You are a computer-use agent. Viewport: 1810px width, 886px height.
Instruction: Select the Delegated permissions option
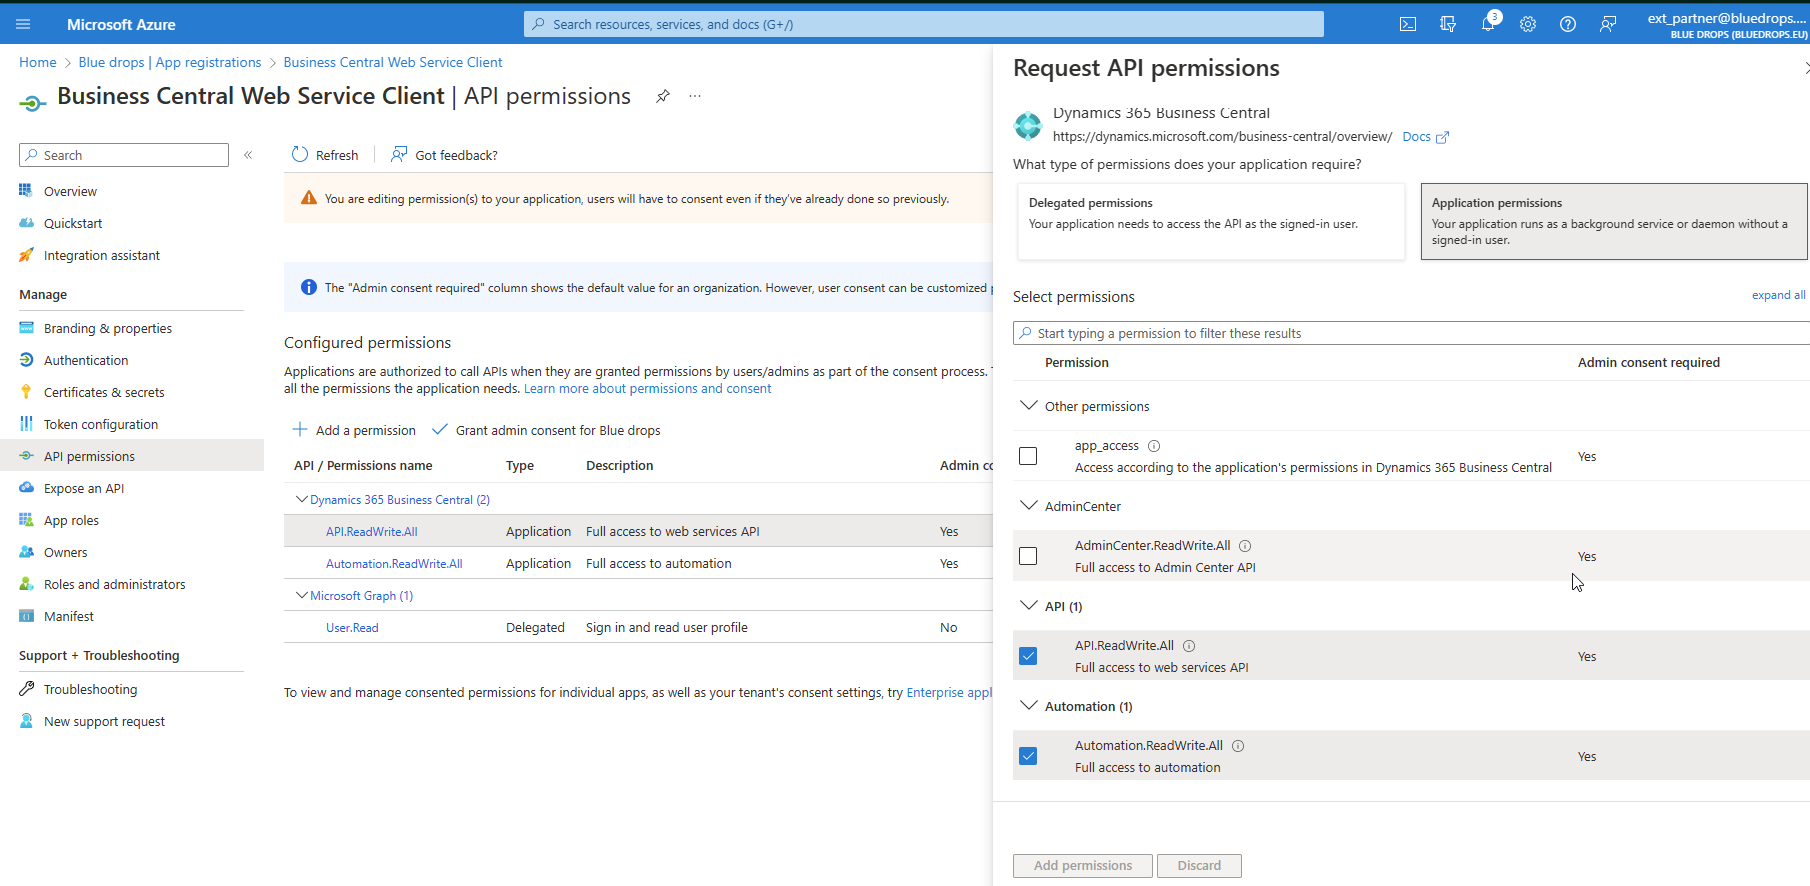pos(1211,221)
